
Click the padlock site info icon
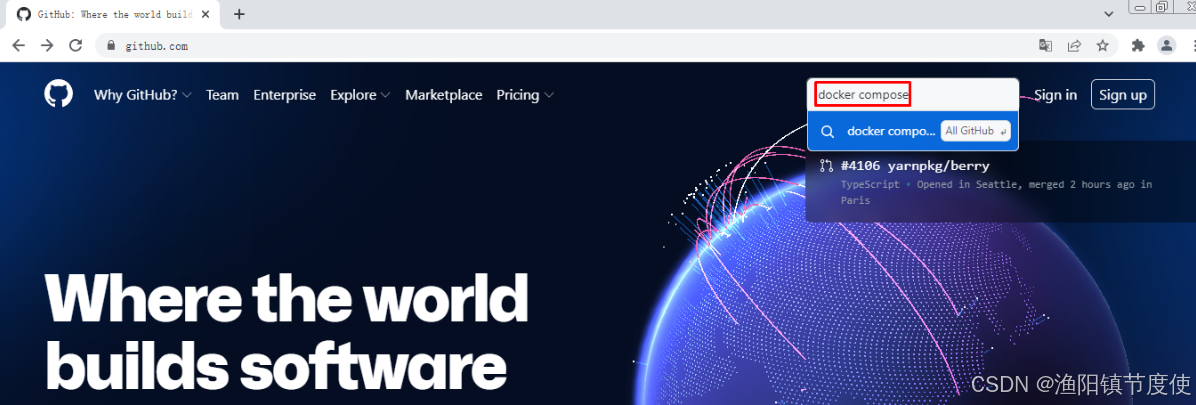(111, 46)
